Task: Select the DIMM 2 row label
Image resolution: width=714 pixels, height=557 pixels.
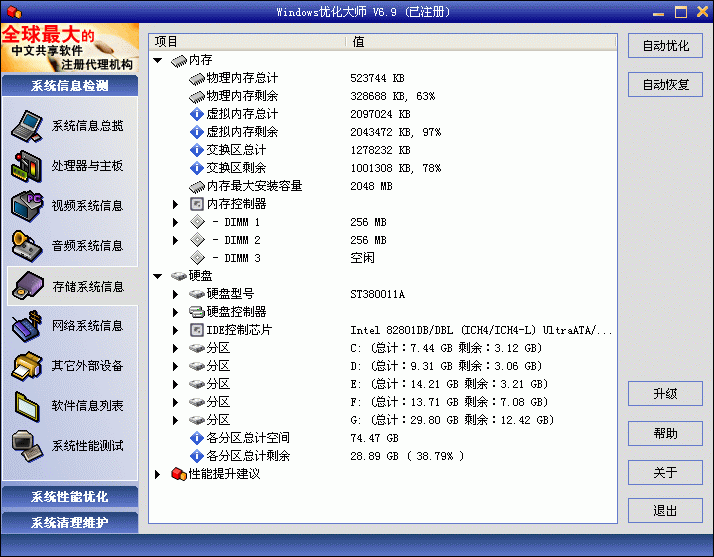Action: tap(237, 240)
